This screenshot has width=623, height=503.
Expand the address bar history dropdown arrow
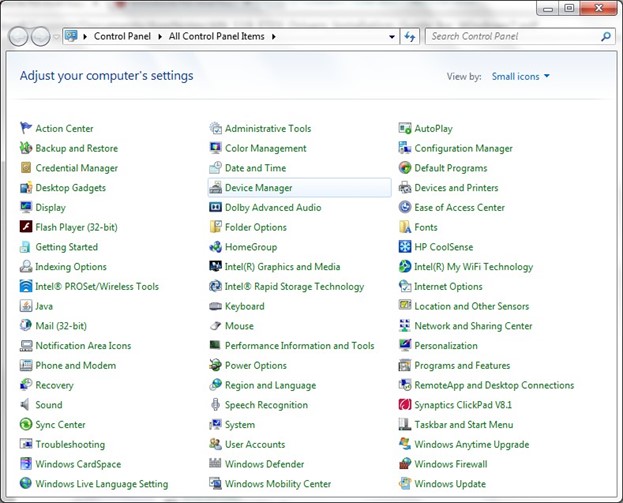pyautogui.click(x=391, y=36)
